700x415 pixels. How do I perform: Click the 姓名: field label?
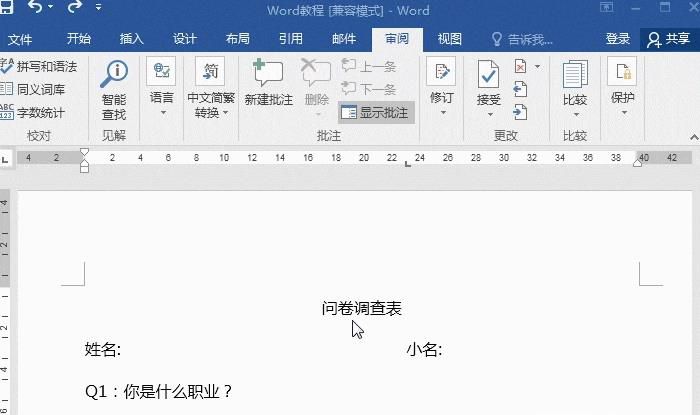(103, 349)
